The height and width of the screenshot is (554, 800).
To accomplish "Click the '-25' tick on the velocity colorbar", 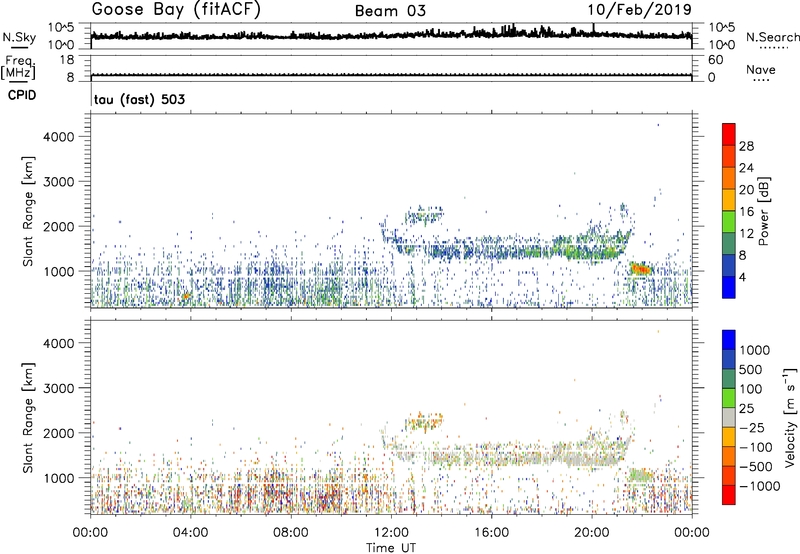I will pyautogui.click(x=751, y=427).
